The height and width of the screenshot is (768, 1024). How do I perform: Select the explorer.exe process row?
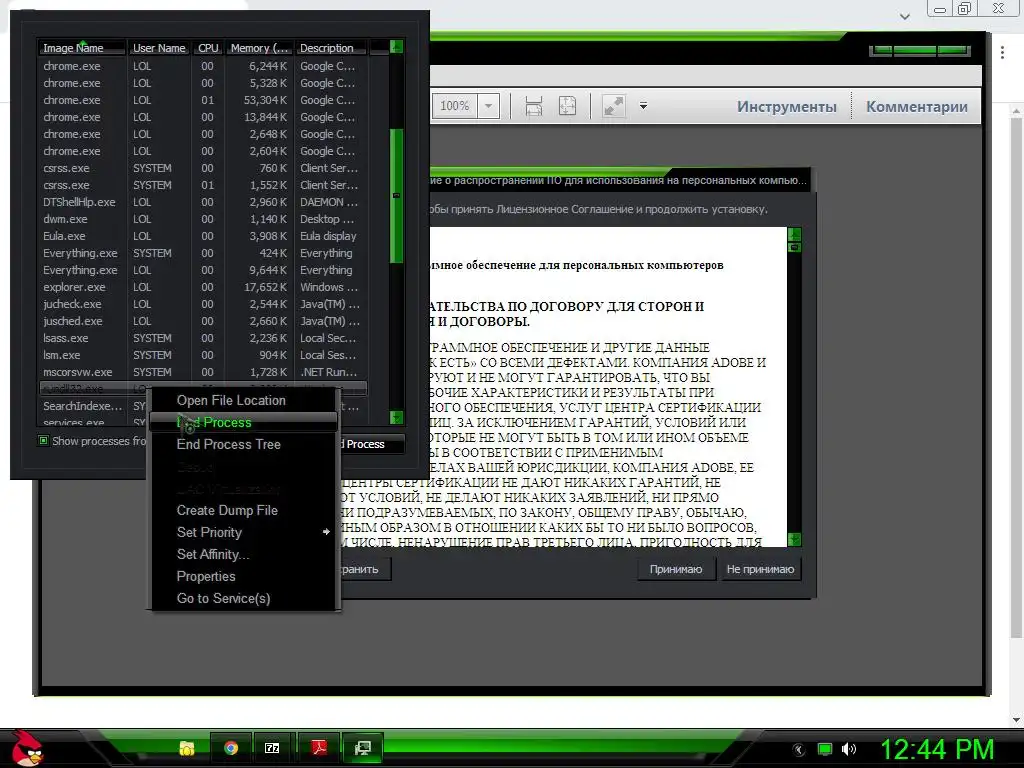pyautogui.click(x=202, y=287)
